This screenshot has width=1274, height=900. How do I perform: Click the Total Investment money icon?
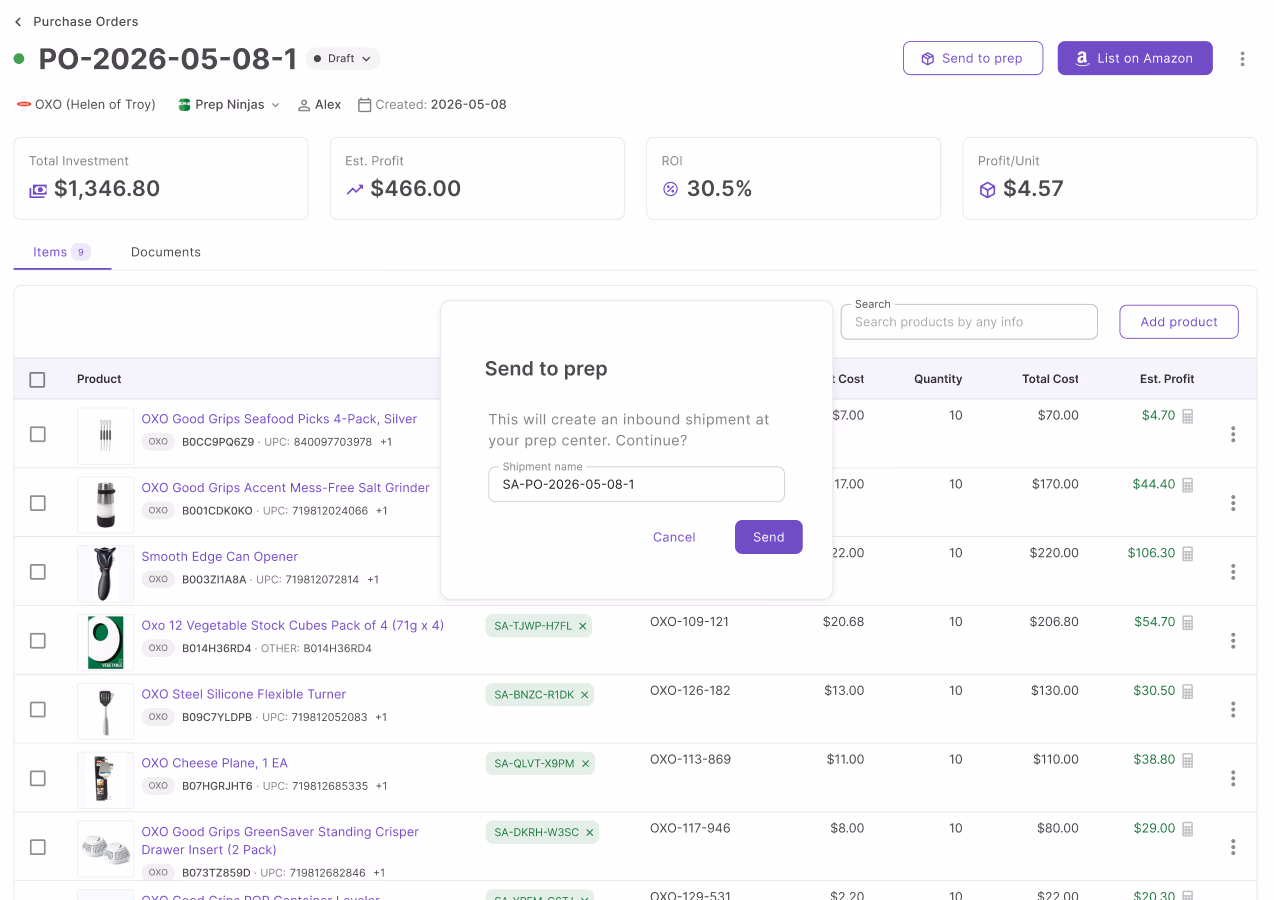(38, 190)
